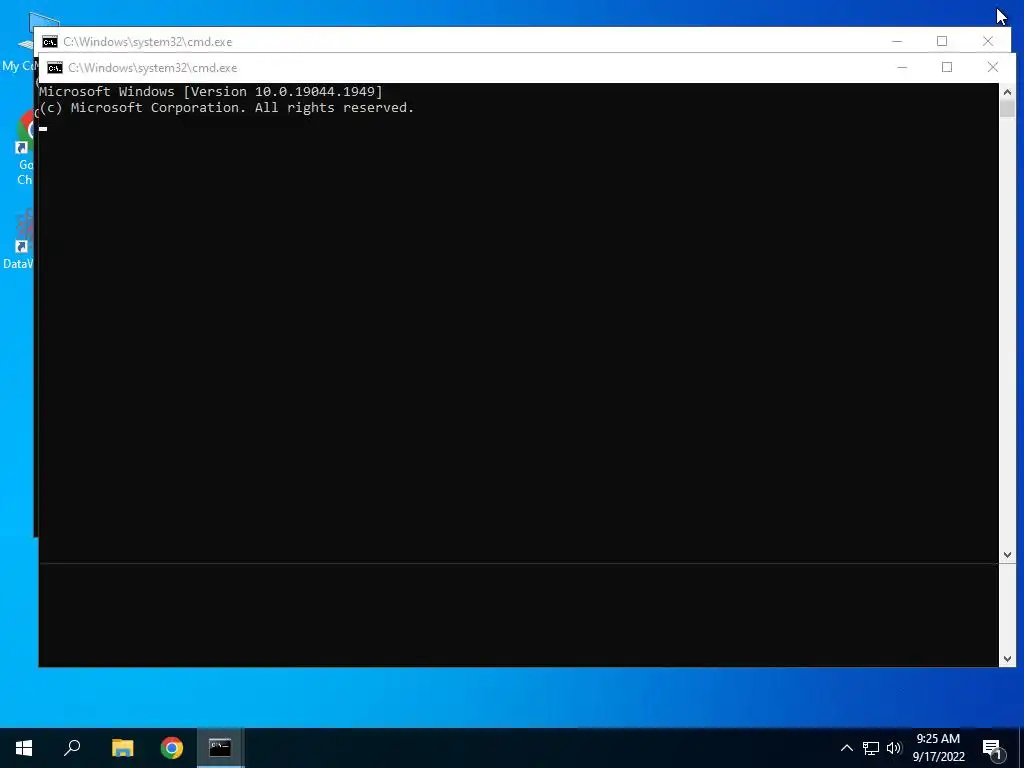Screen dimensions: 1024x768
Task: Click front cmd.exe window system icon
Action: (55, 68)
